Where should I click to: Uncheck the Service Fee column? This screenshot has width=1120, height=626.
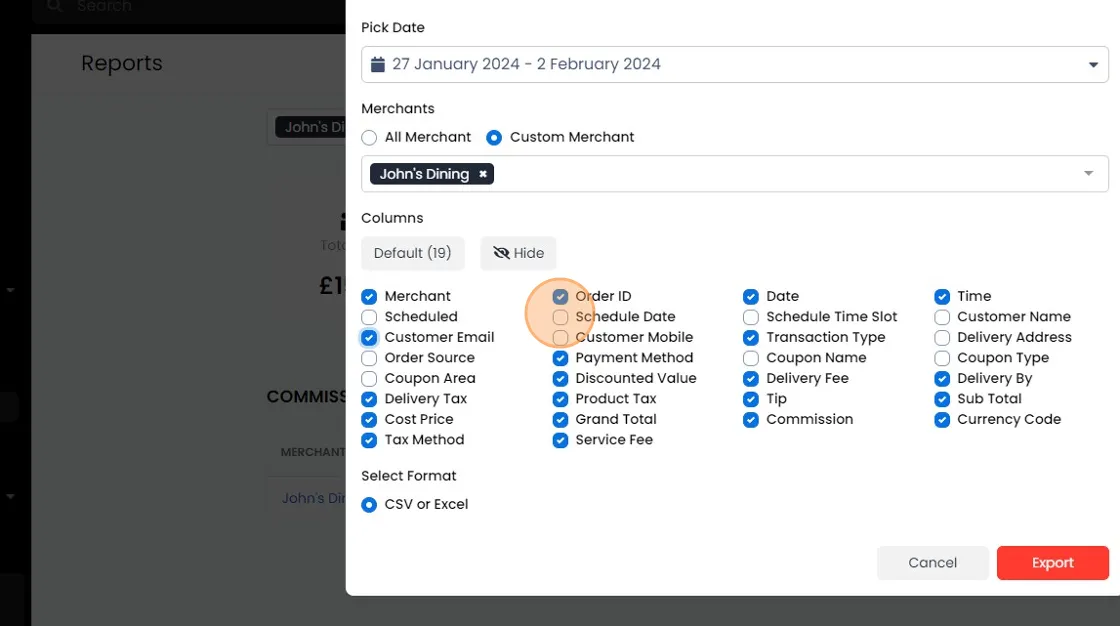560,440
